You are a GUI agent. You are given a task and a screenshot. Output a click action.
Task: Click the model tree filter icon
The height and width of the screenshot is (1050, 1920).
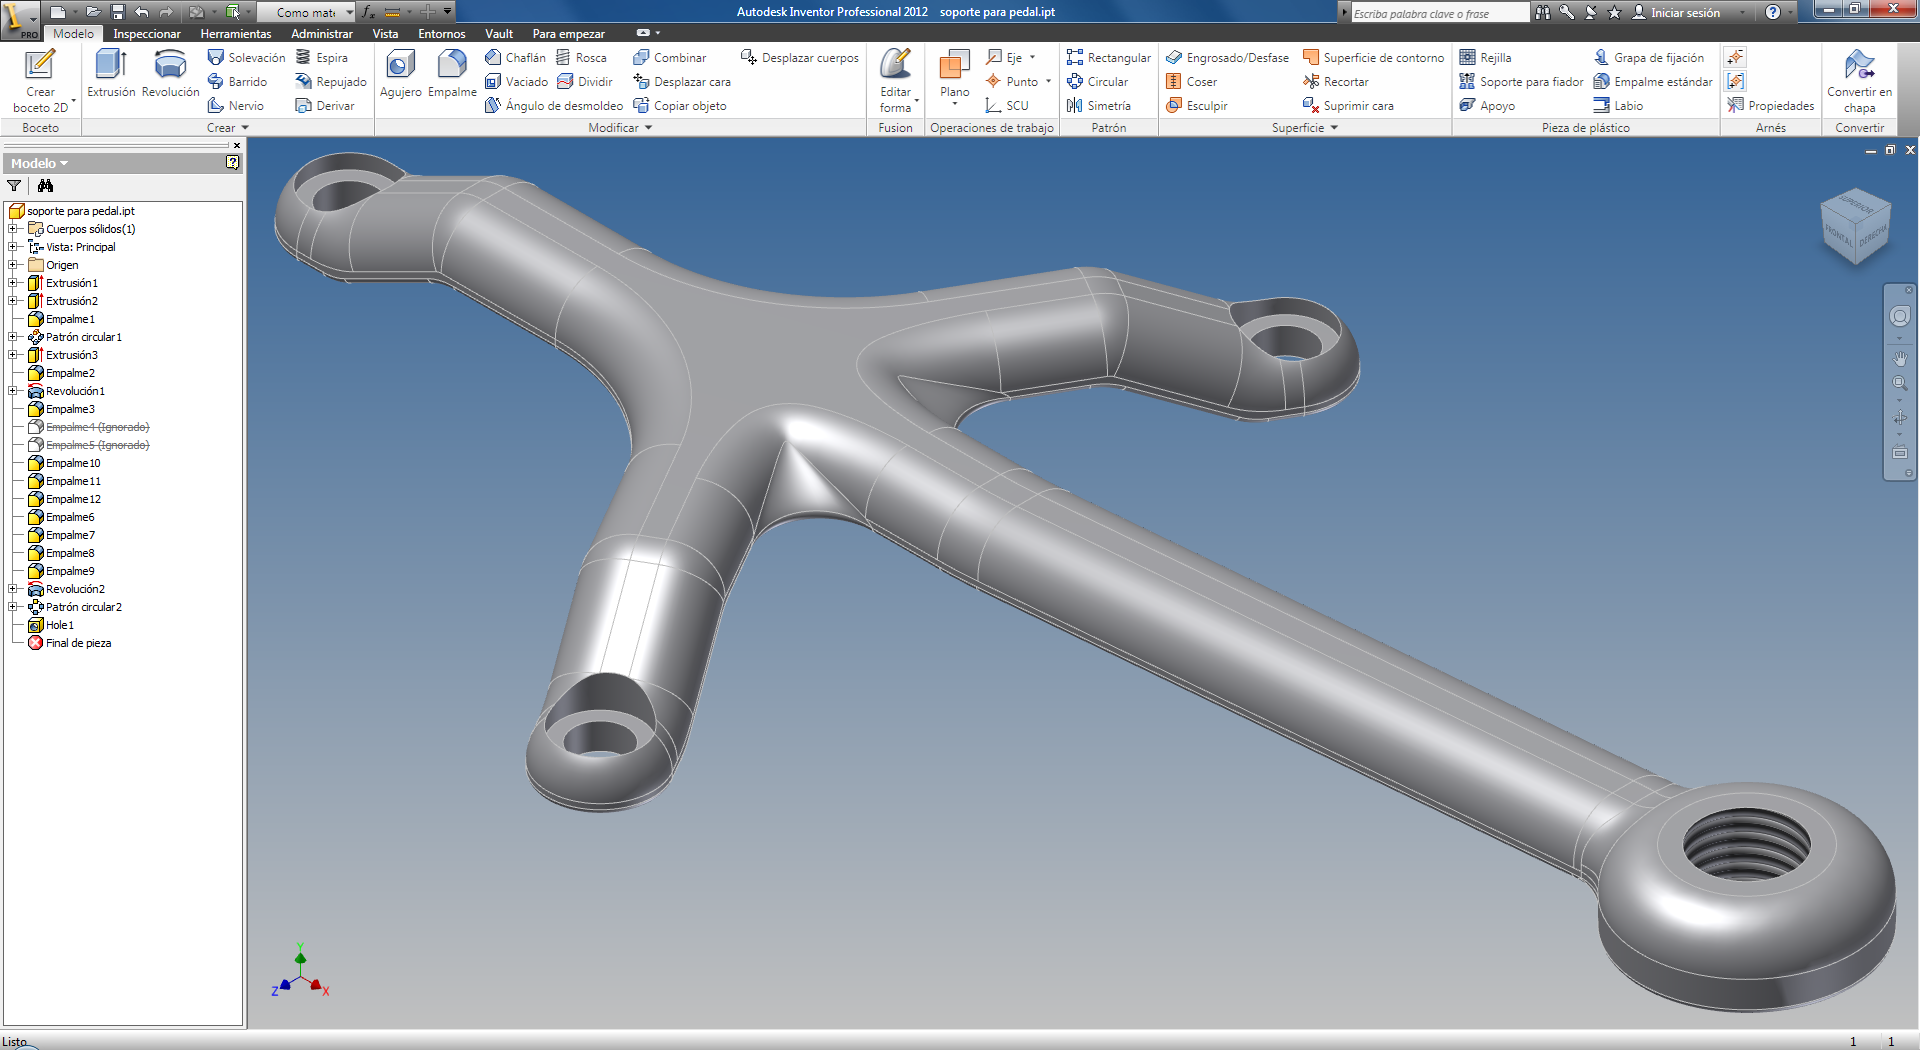[x=14, y=186]
